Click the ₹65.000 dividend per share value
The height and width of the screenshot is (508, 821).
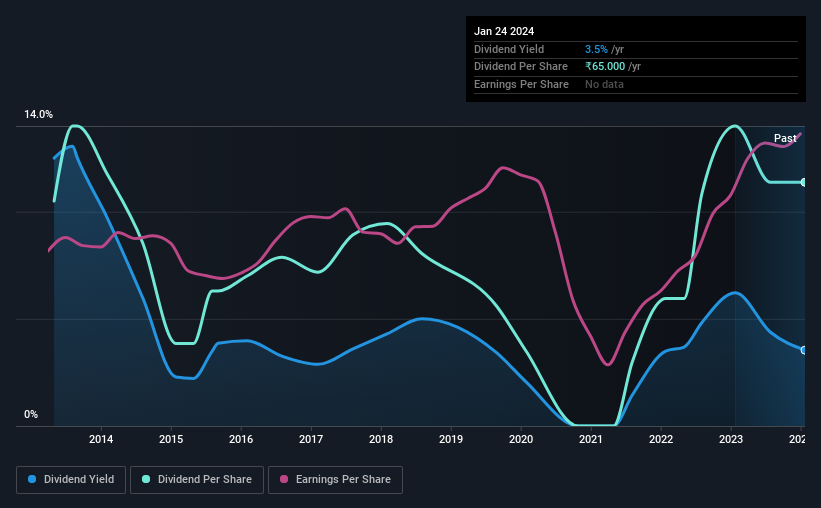(605, 67)
